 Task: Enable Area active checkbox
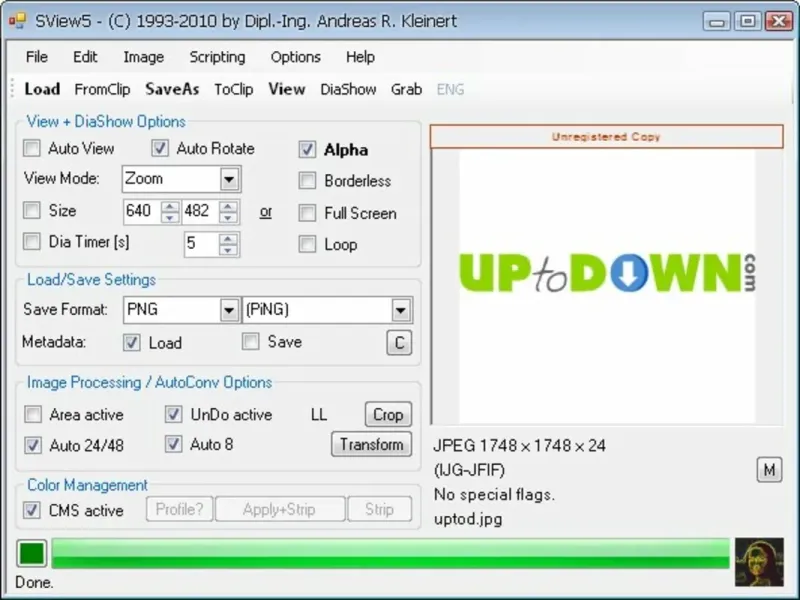click(33, 414)
